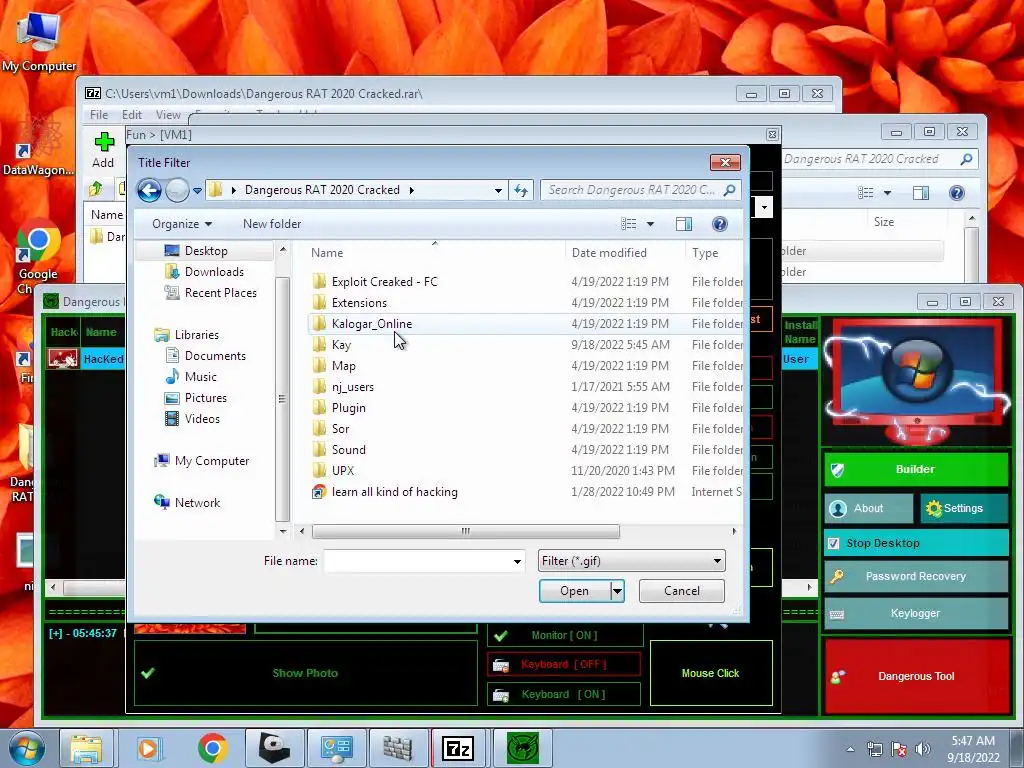This screenshot has height=768, width=1024.
Task: Click Keyboard [ OFF ] option
Action: 564,664
